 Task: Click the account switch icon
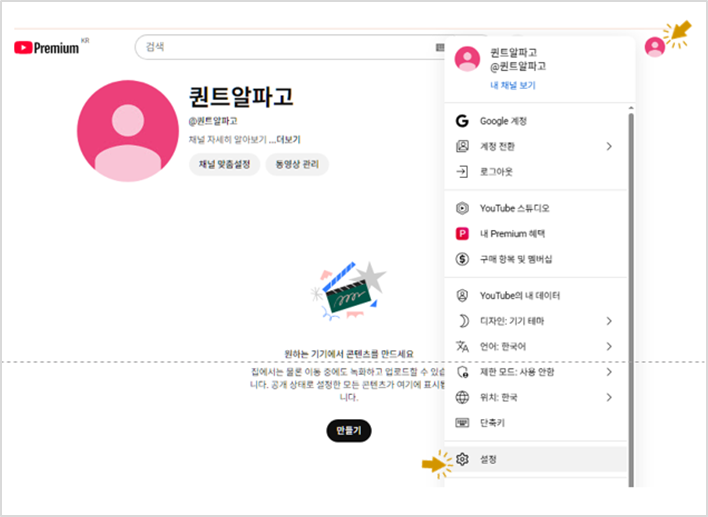[x=462, y=146]
